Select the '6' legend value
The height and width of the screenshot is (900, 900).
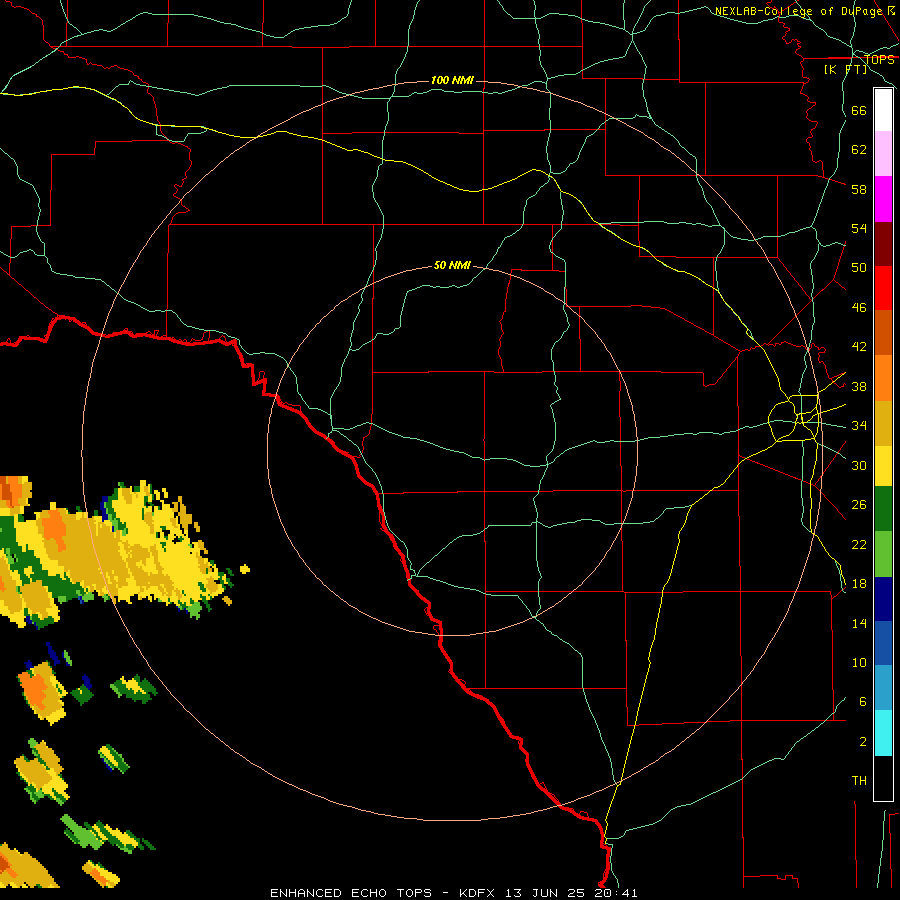coord(862,701)
